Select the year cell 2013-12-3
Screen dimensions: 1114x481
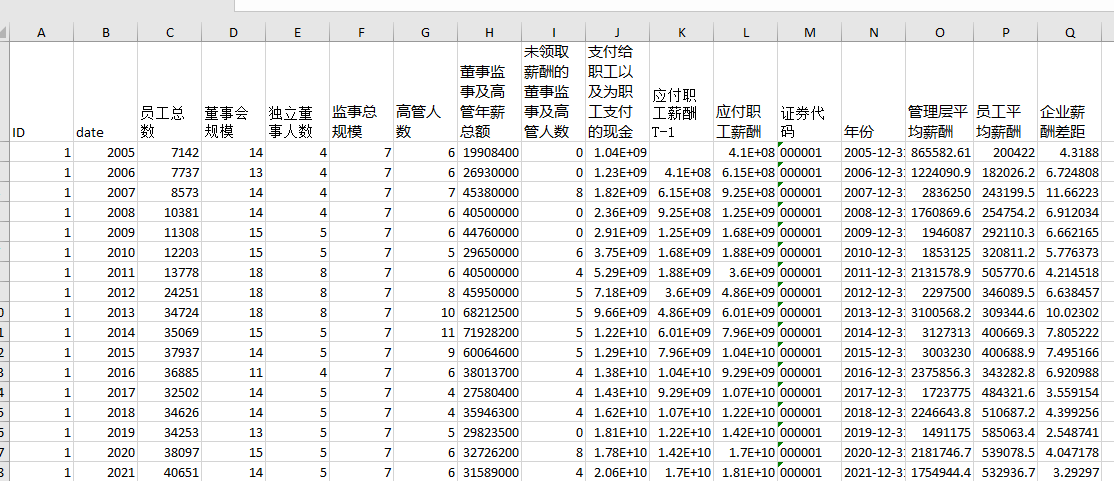pos(873,312)
